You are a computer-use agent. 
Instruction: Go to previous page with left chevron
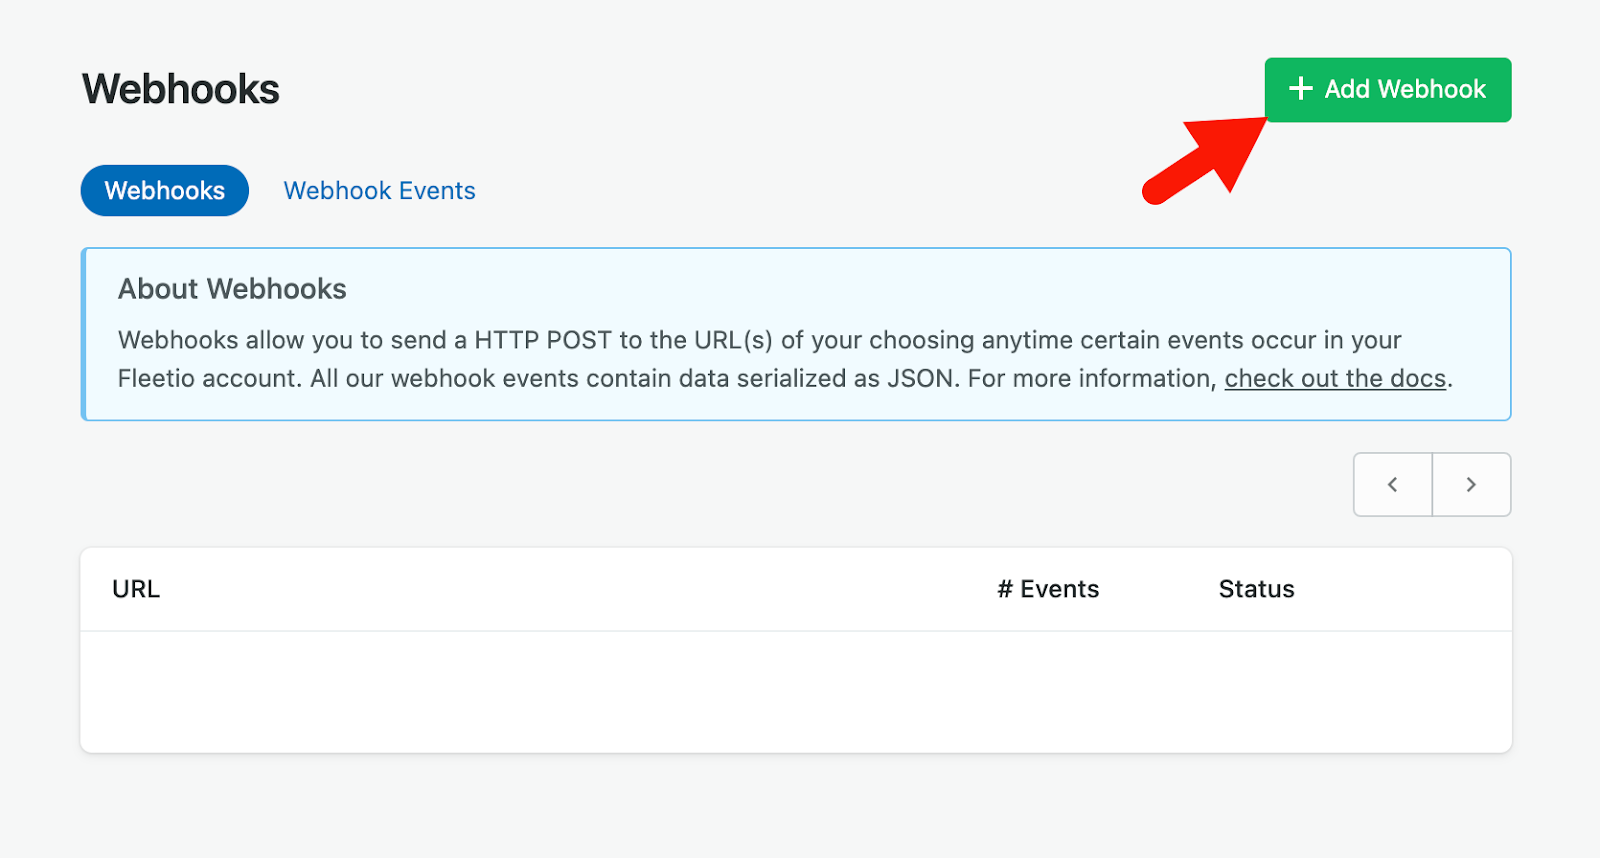1393,485
